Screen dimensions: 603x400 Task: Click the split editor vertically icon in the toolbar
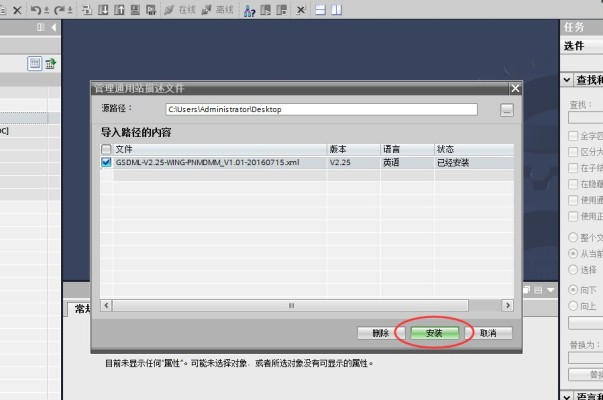(x=336, y=9)
